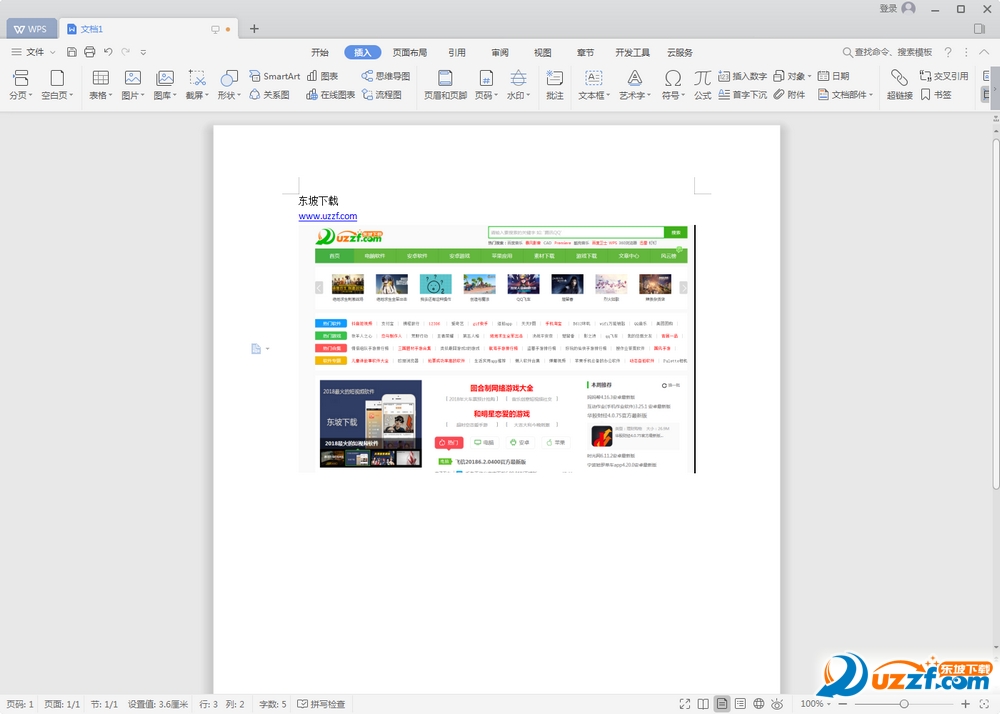This screenshot has height=714, width=1000.
Task: Open 页眉和页脚 header and footer
Action: tap(445, 84)
